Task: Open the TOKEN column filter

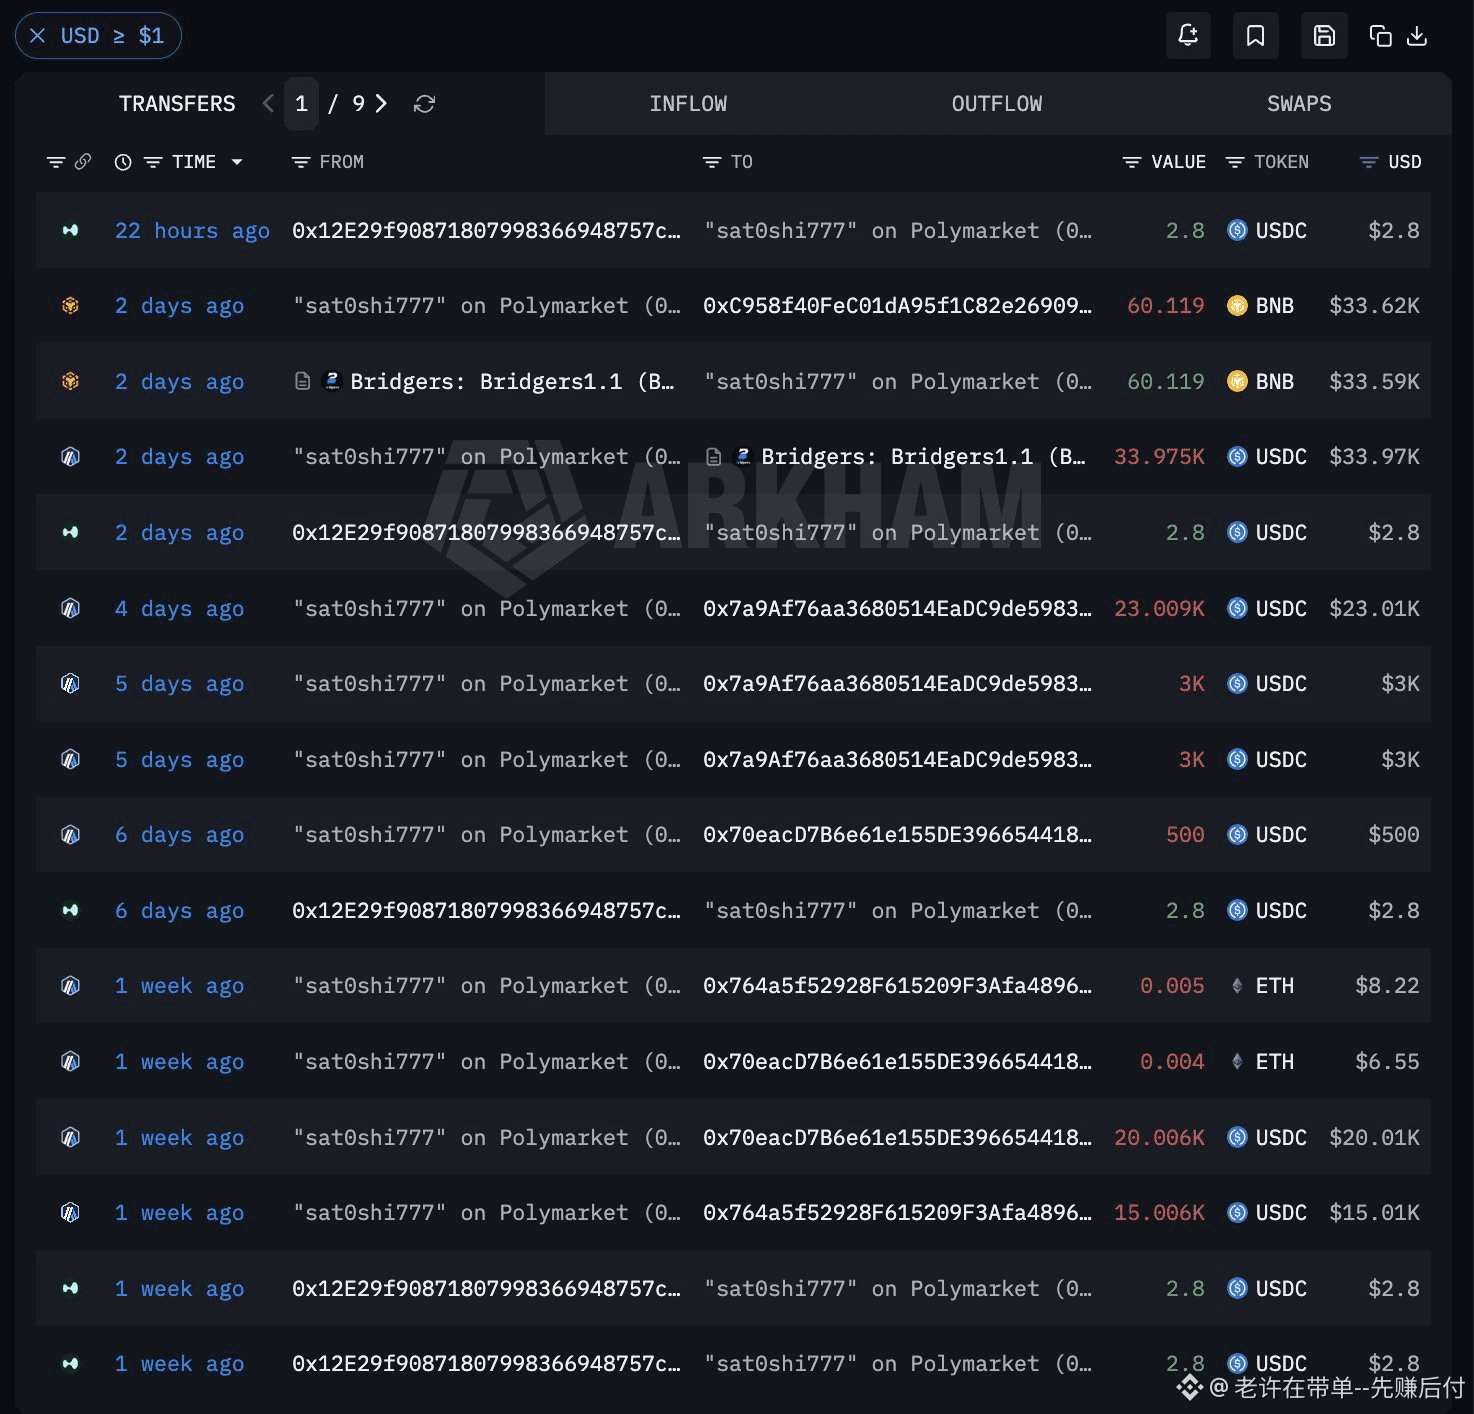Action: coord(1235,162)
